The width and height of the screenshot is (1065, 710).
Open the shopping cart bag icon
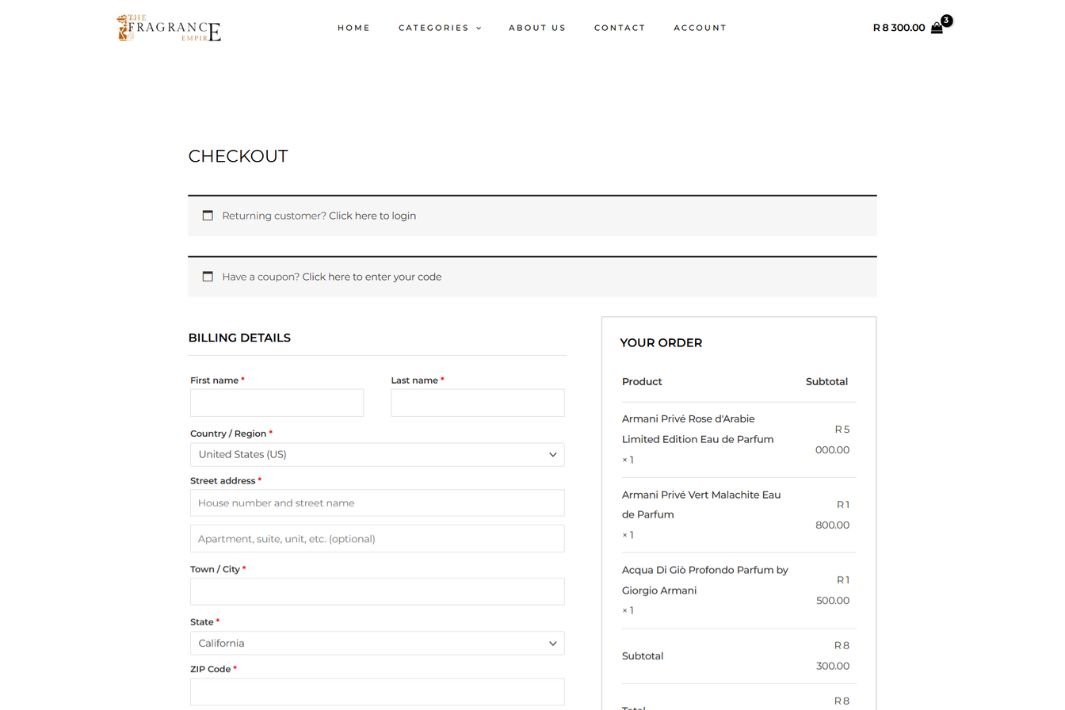pyautogui.click(x=937, y=28)
